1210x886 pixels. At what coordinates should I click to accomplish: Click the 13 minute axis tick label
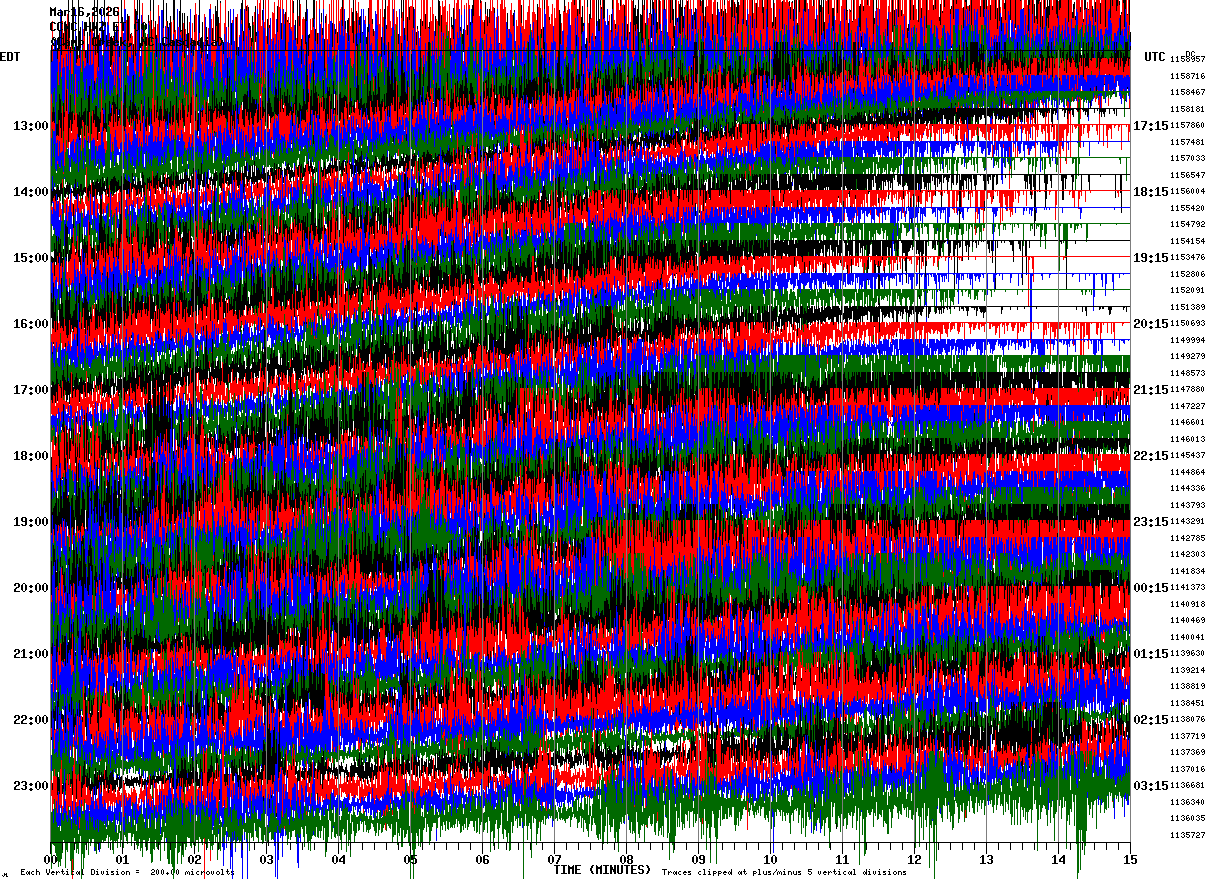[x=987, y=859]
